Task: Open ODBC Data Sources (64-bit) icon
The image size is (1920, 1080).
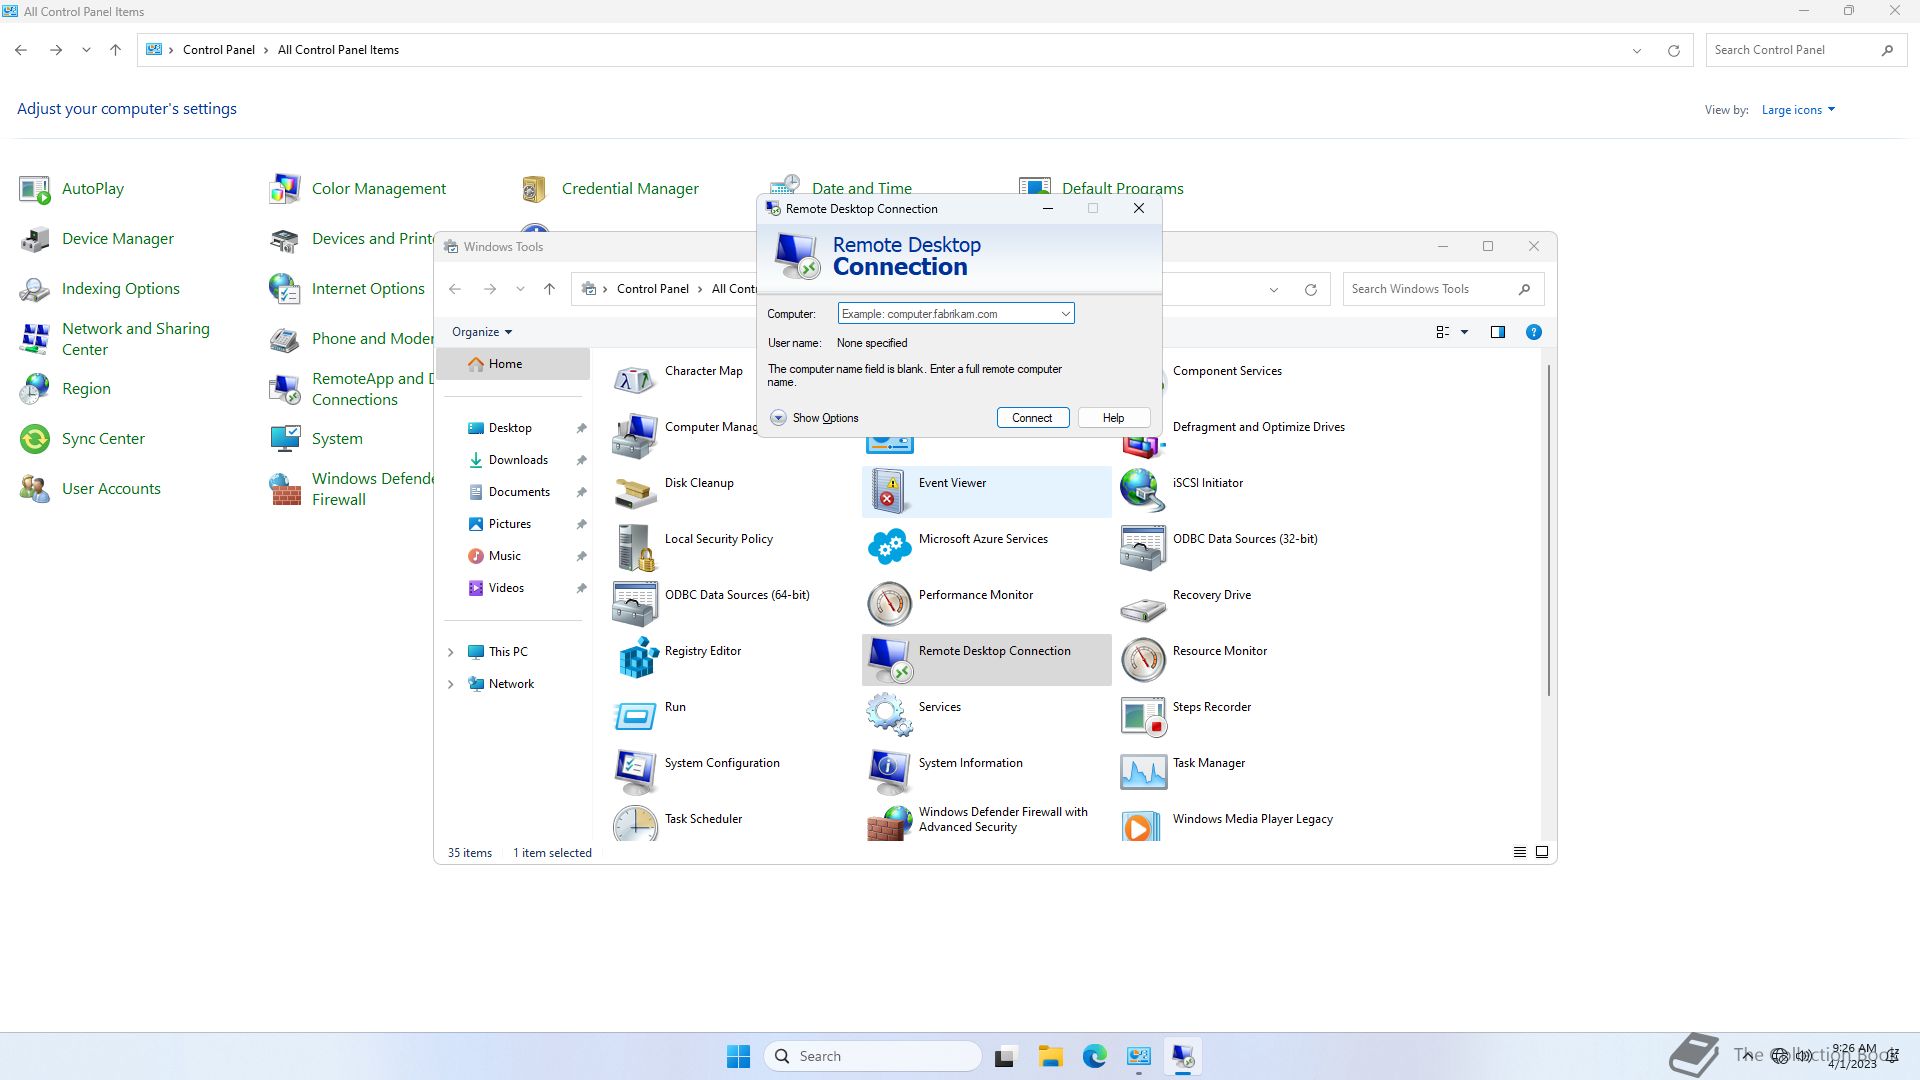Action: pyautogui.click(x=635, y=604)
